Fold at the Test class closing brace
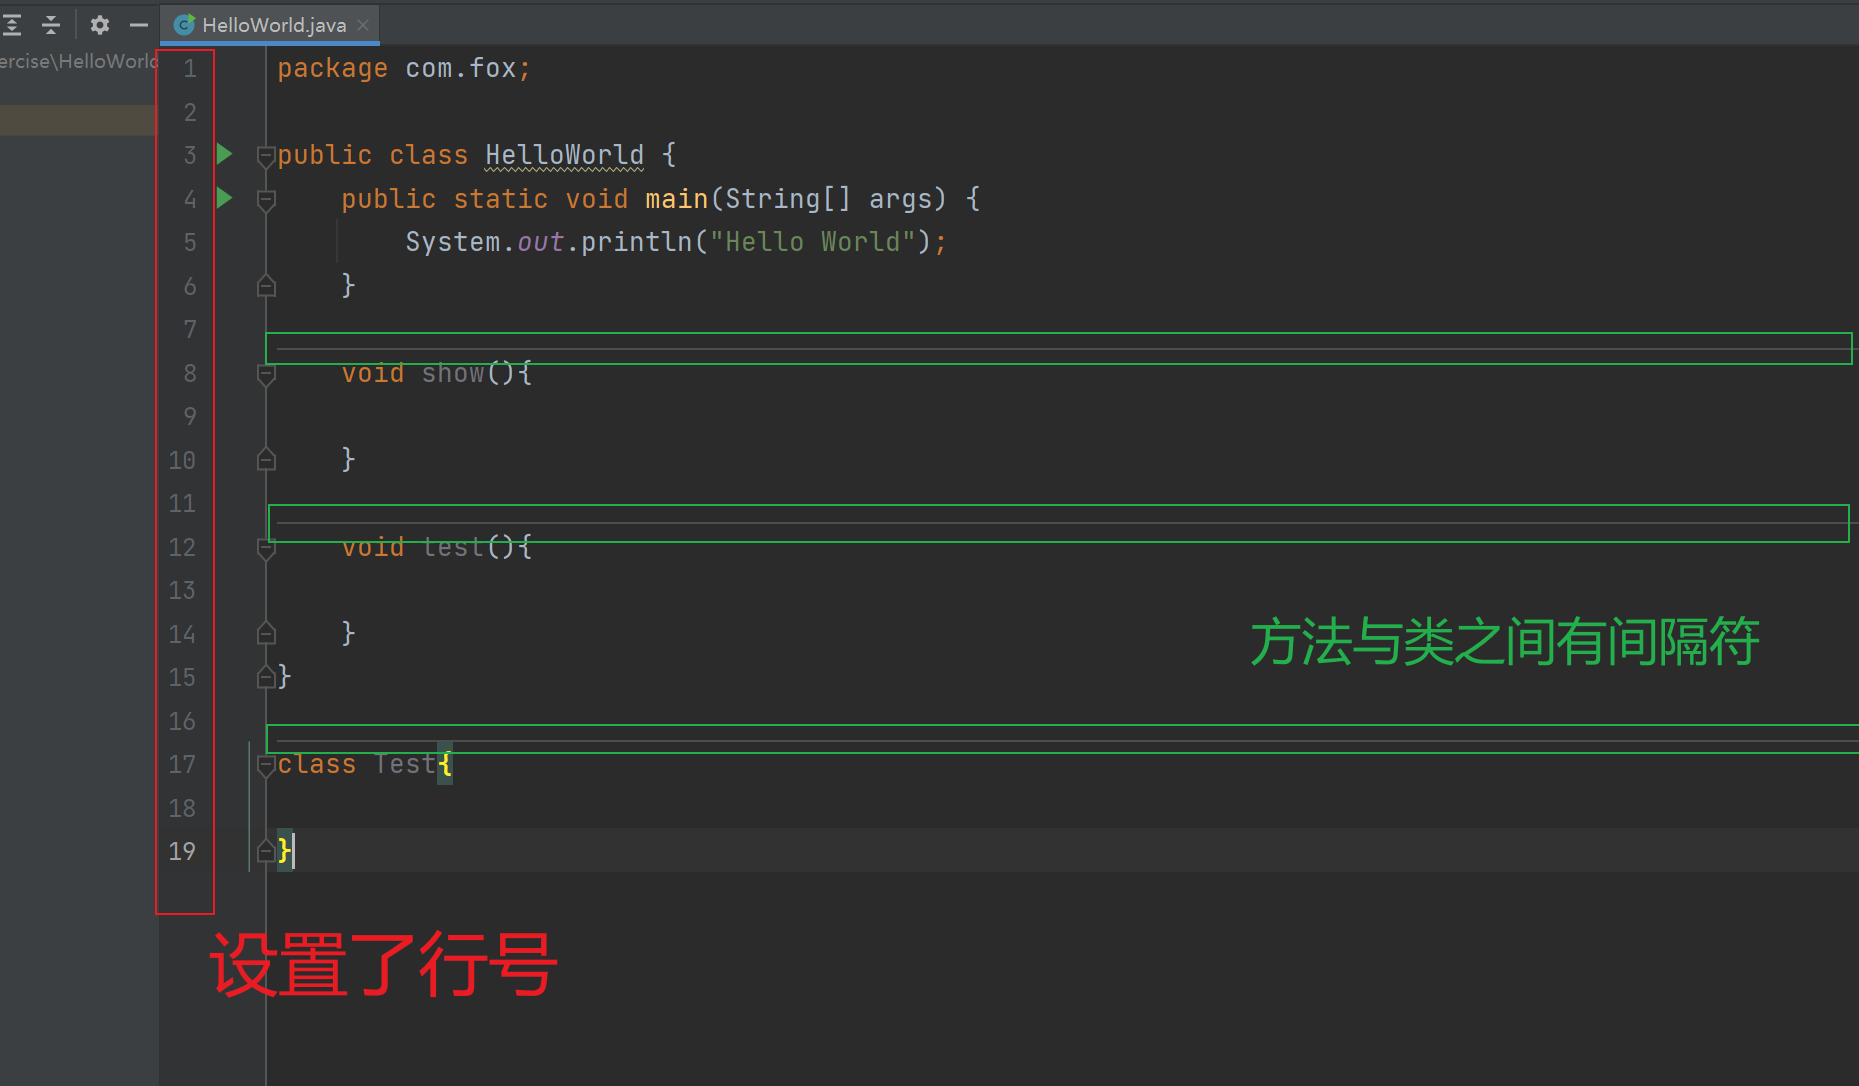Viewport: 1859px width, 1086px height. [x=266, y=851]
